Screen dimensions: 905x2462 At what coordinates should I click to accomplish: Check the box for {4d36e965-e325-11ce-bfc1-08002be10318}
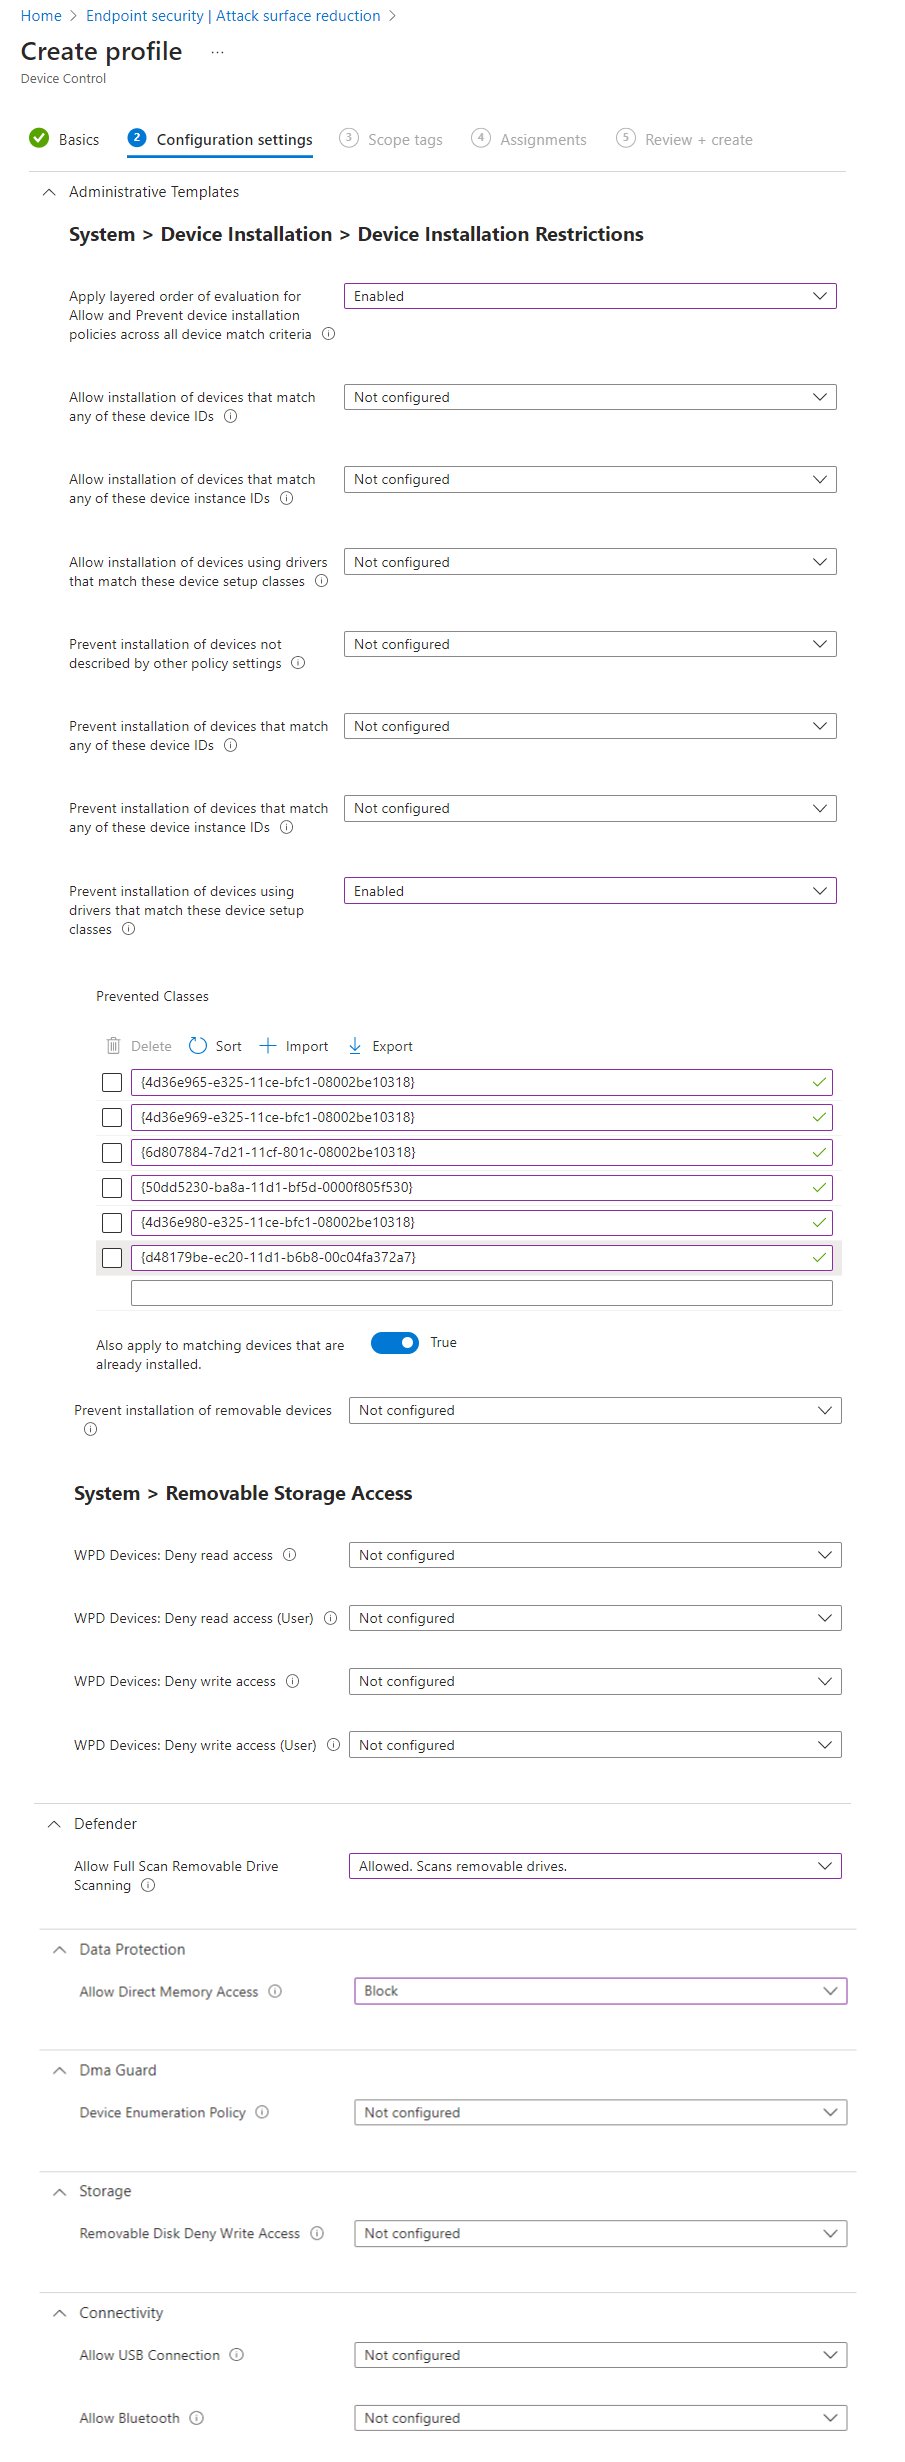[x=112, y=1082]
